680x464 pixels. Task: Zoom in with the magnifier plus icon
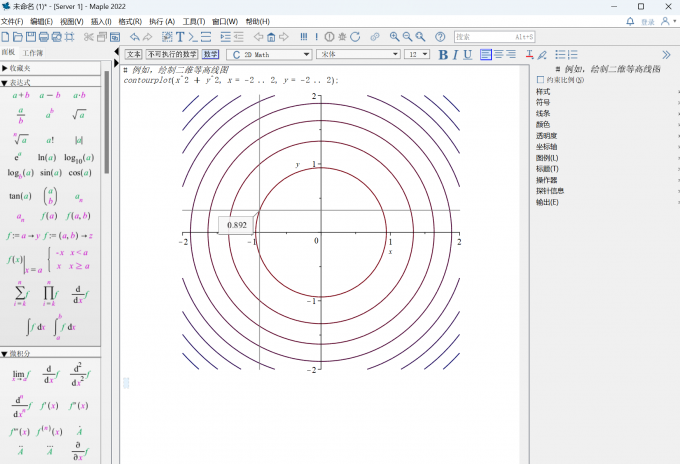pyautogui.click(x=394, y=37)
